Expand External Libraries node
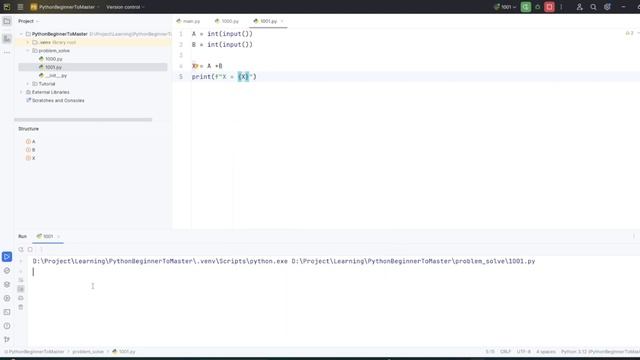The width and height of the screenshot is (640, 360). [x=21, y=92]
